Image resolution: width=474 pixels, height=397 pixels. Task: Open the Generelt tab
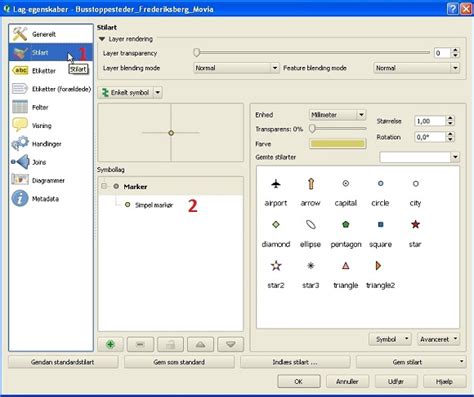pos(51,34)
